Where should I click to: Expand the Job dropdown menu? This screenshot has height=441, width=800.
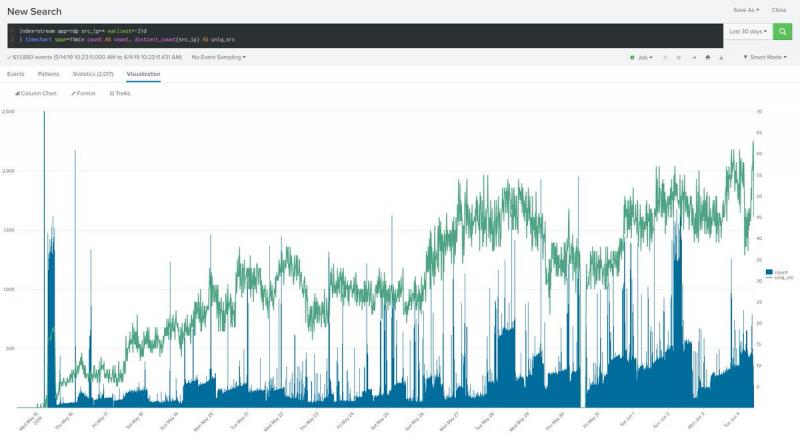pos(642,57)
